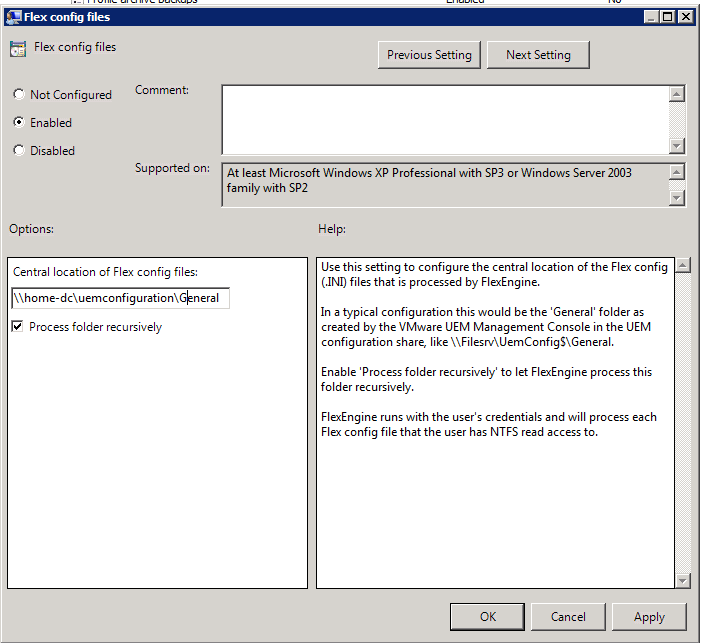Apply the policy changes
This screenshot has height=643, width=703.
pos(649,617)
